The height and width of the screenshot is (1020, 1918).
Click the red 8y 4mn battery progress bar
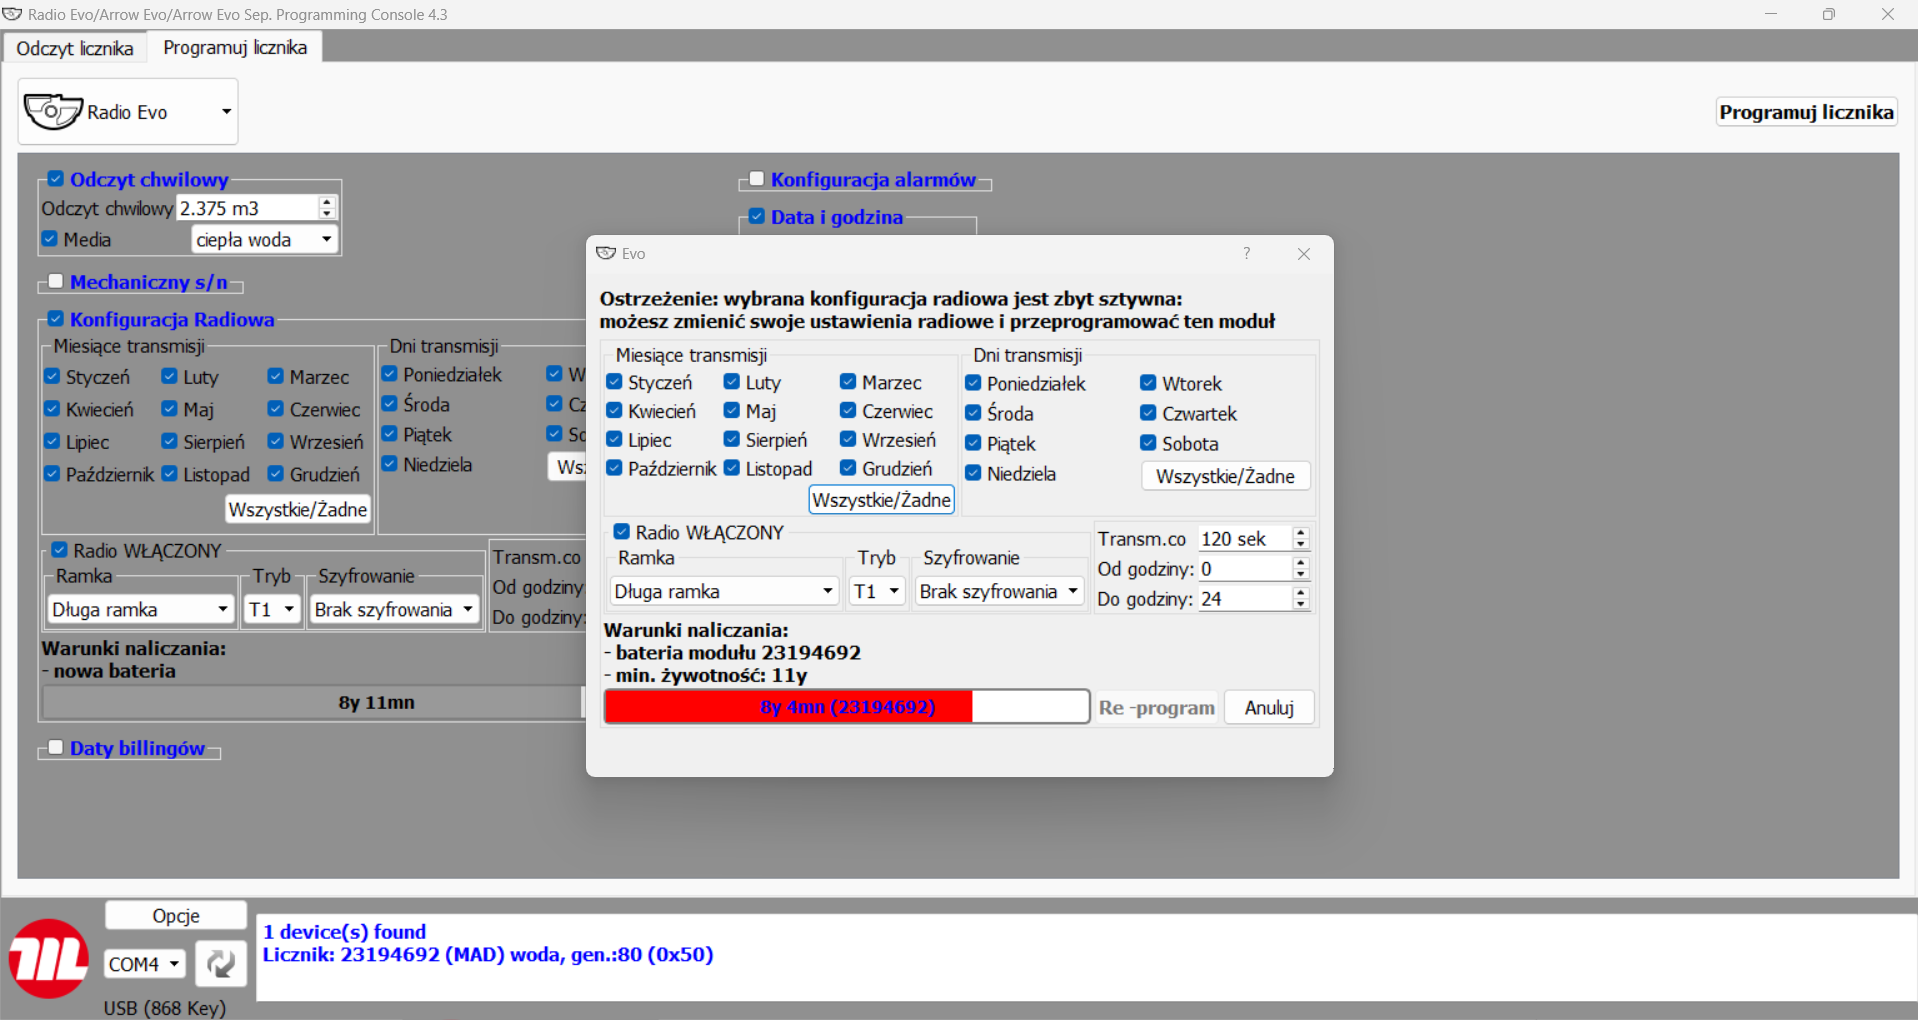[847, 707]
